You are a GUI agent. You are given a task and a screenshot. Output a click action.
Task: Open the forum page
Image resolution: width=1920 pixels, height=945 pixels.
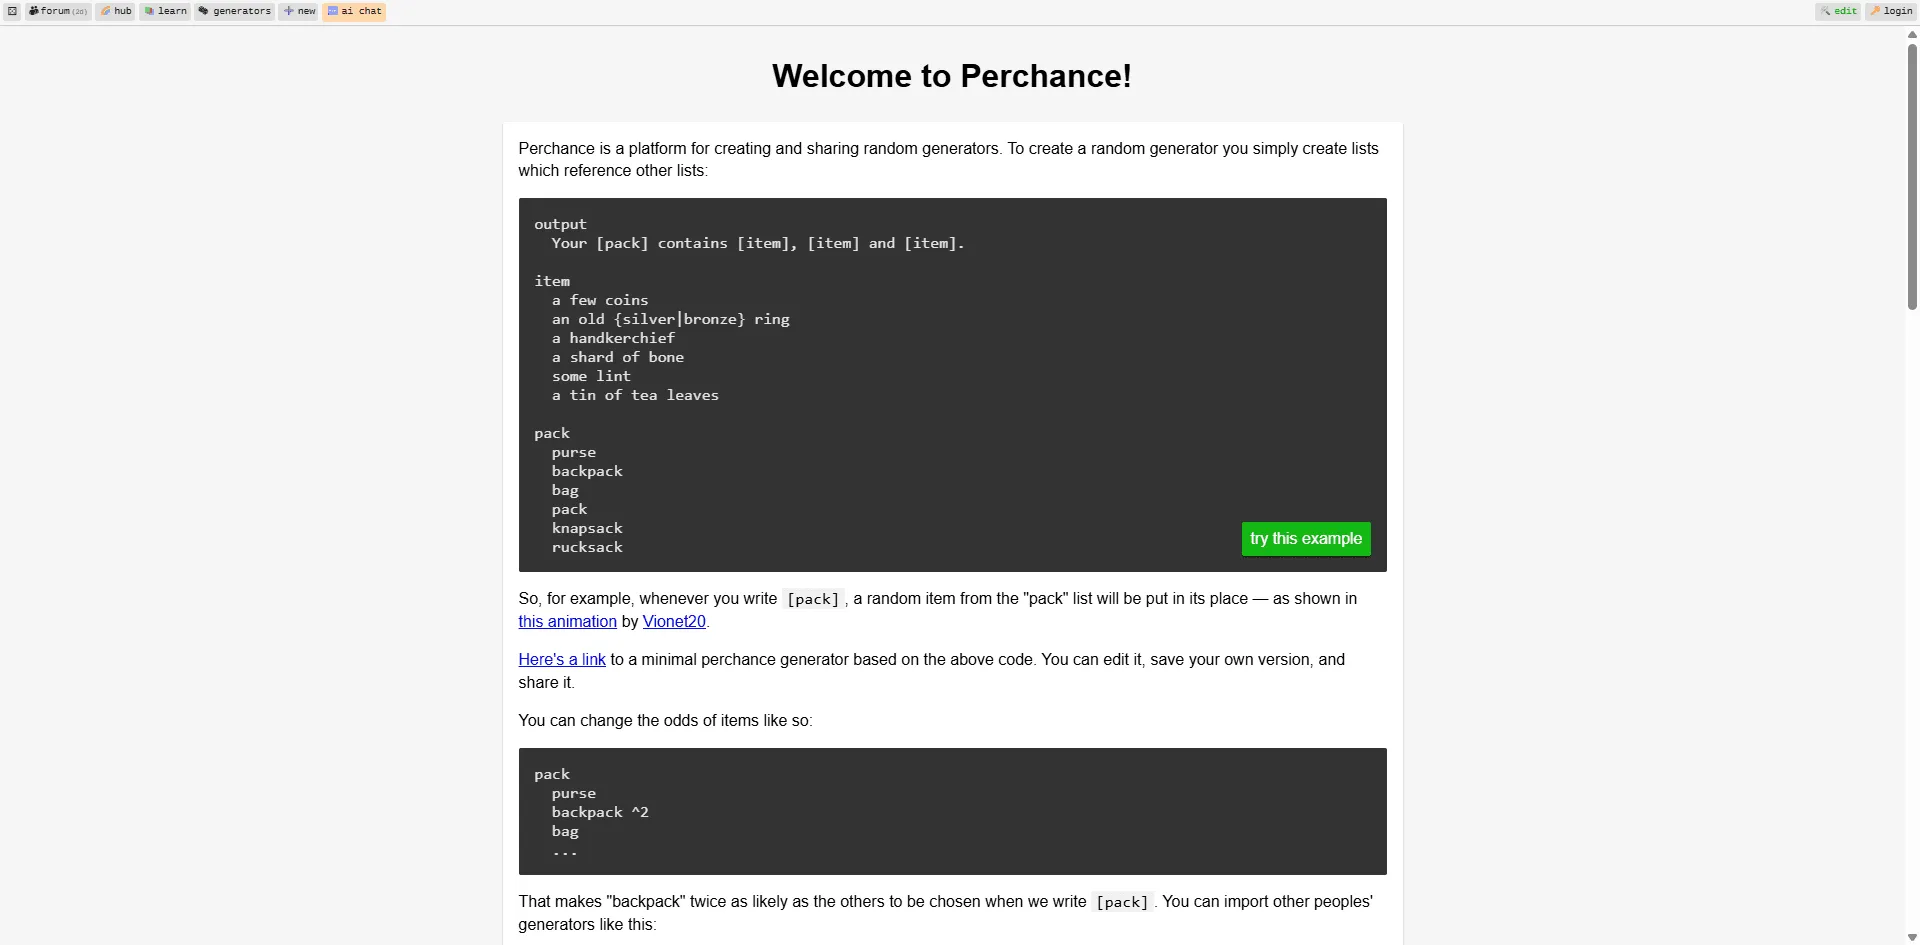[x=58, y=11]
